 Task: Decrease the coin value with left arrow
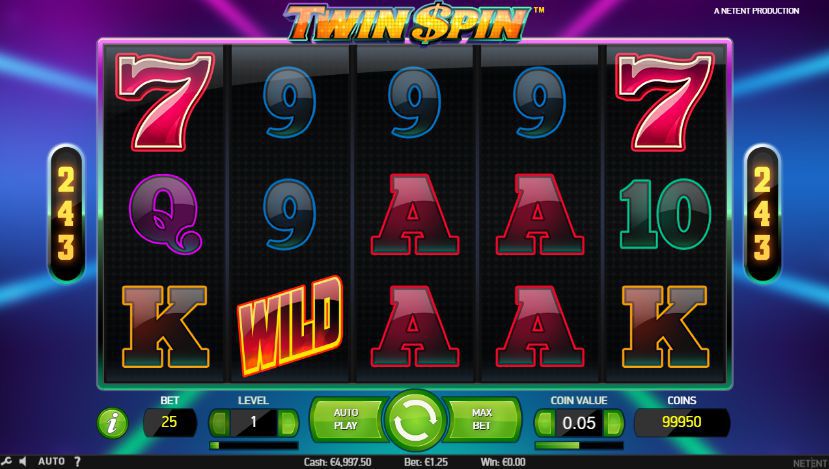(544, 422)
